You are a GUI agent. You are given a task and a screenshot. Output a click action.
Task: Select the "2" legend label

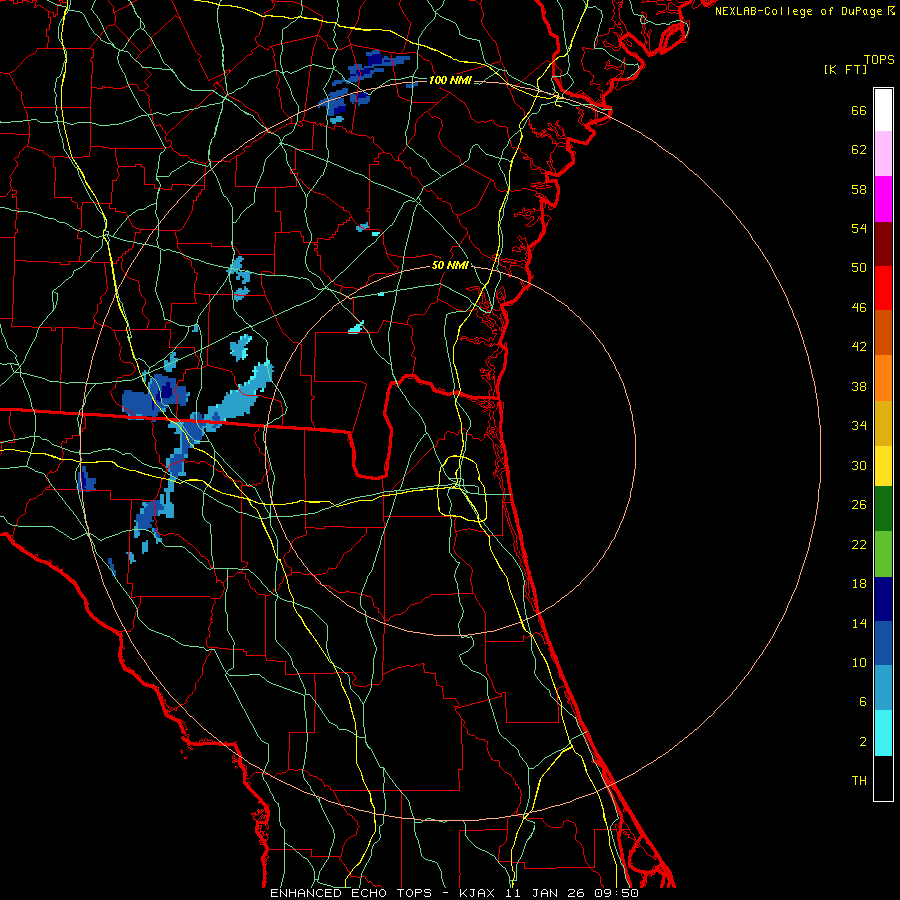pyautogui.click(x=863, y=742)
